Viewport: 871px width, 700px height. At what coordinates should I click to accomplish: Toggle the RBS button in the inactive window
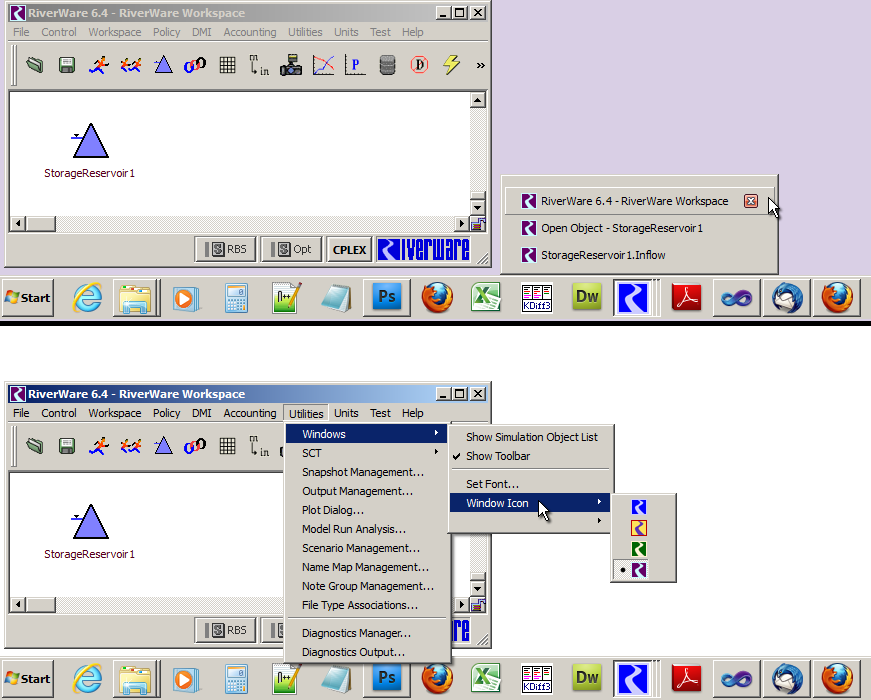click(226, 249)
